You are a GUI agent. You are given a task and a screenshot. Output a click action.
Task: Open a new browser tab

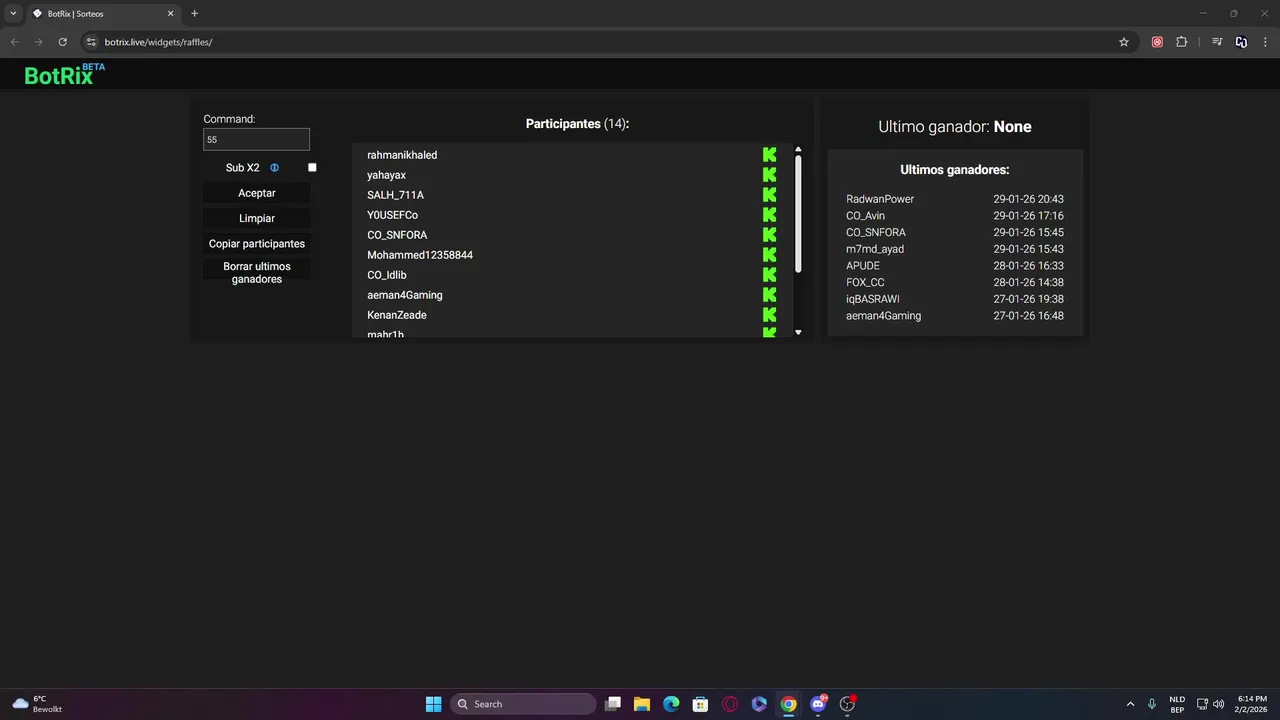(194, 14)
